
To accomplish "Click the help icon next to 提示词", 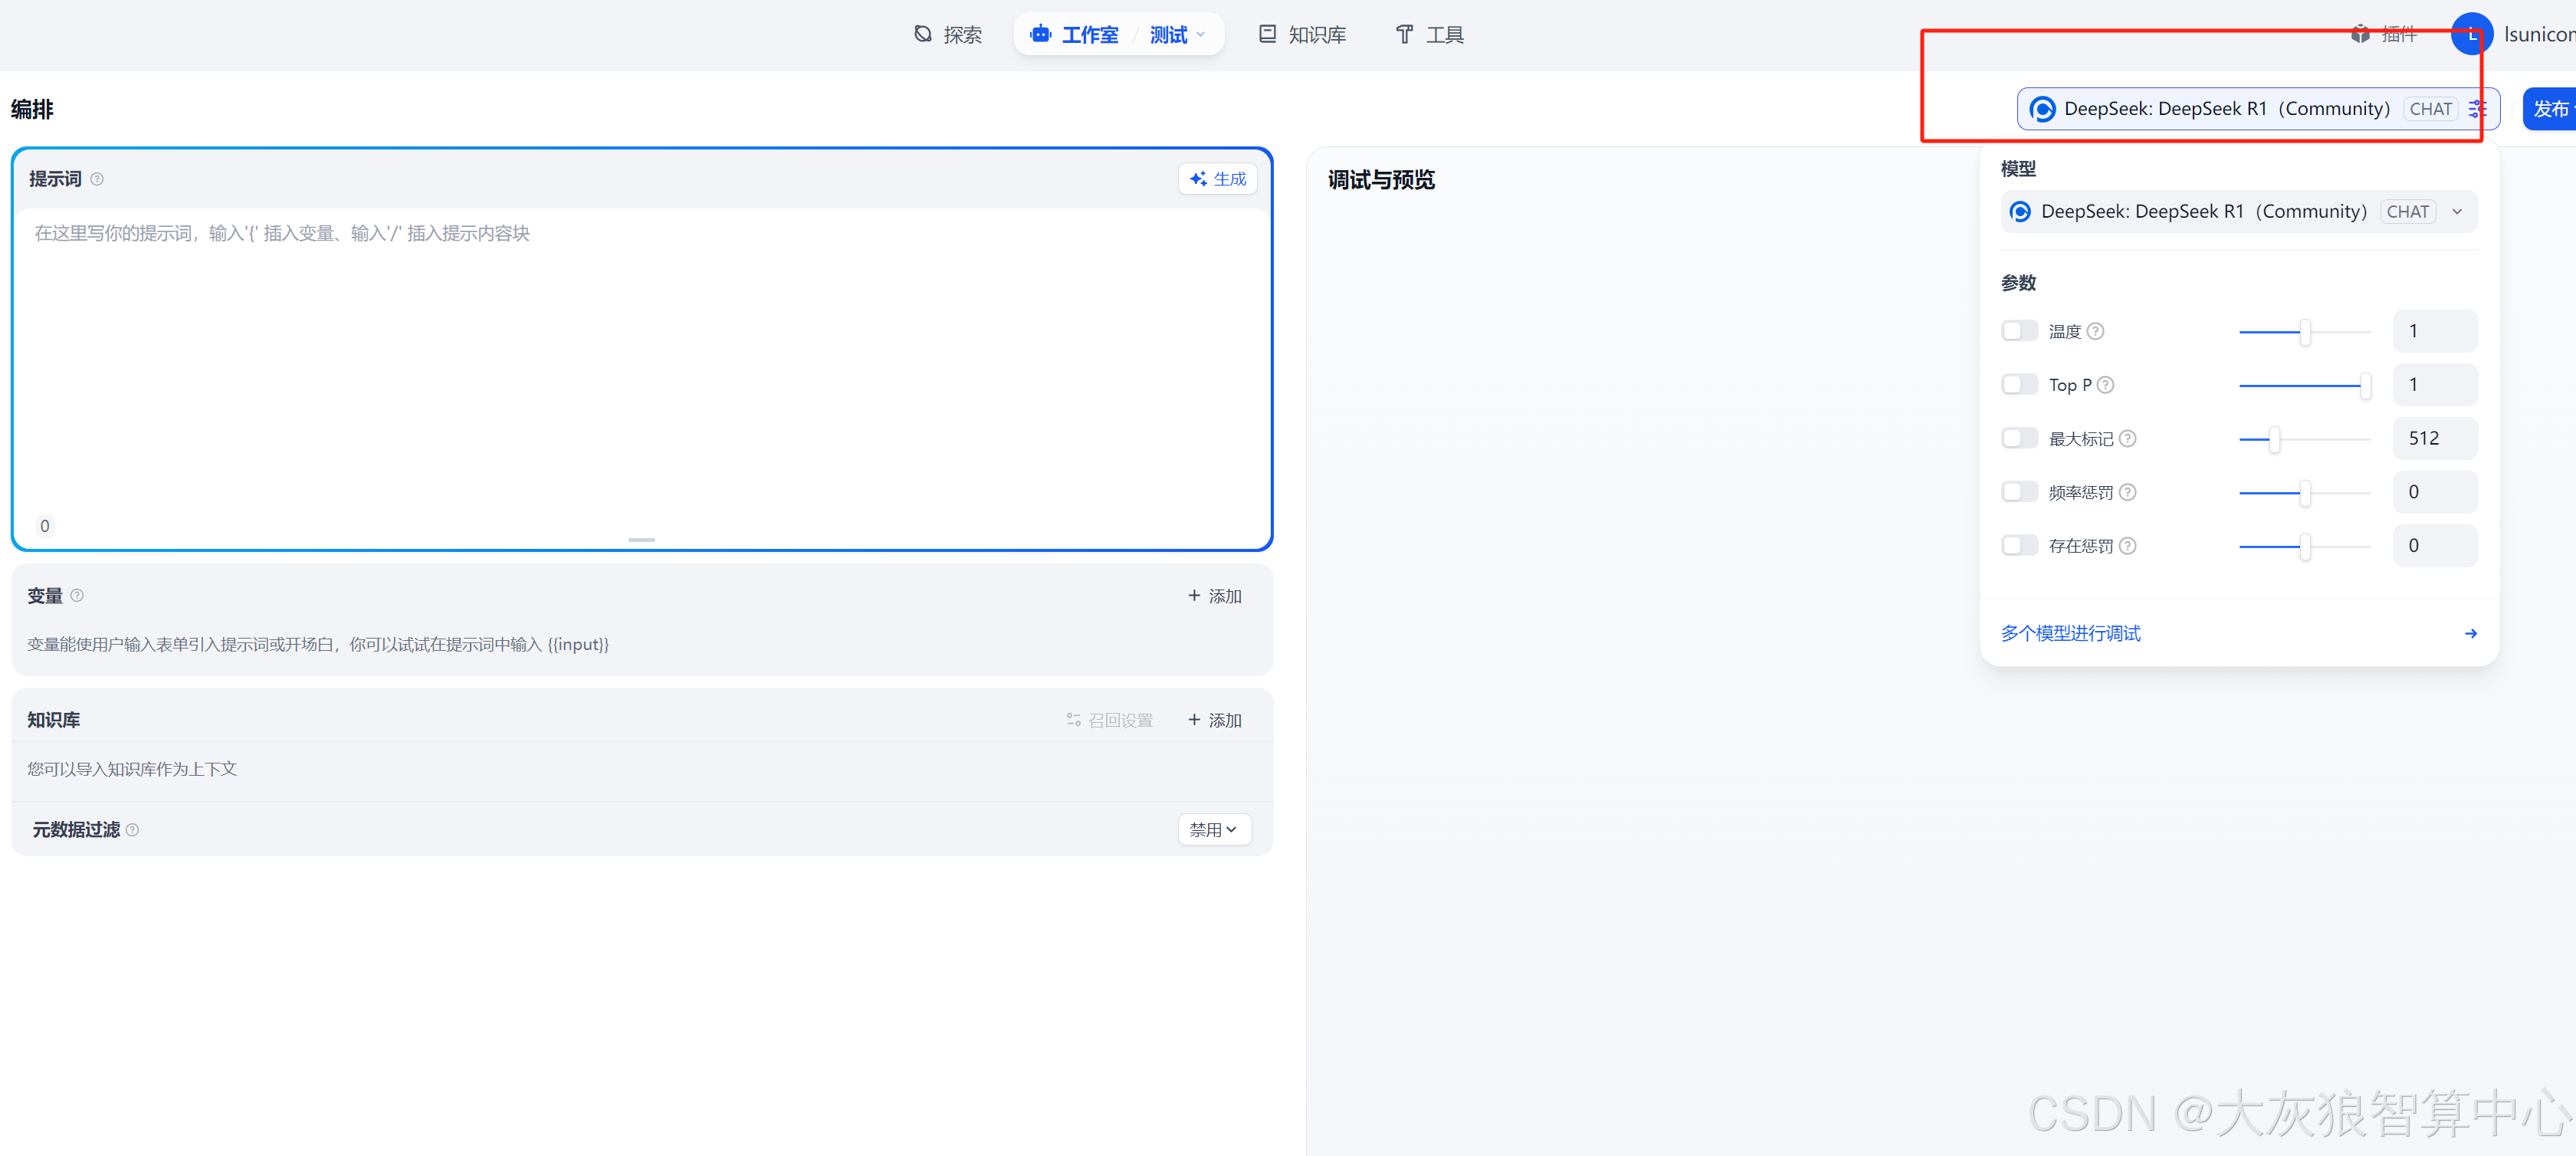I will [x=97, y=179].
